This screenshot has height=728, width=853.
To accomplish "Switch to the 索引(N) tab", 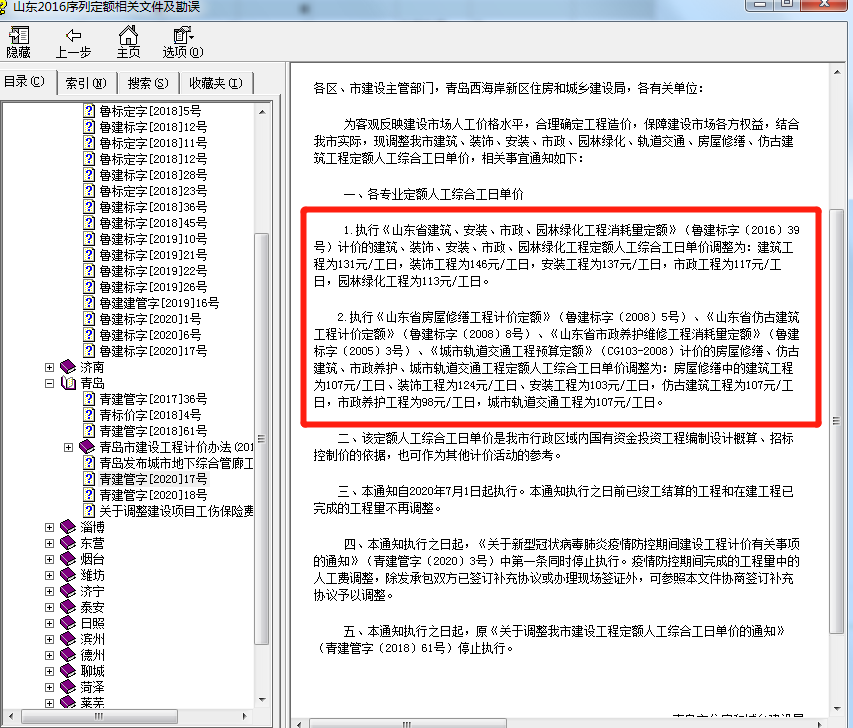I will coord(86,83).
